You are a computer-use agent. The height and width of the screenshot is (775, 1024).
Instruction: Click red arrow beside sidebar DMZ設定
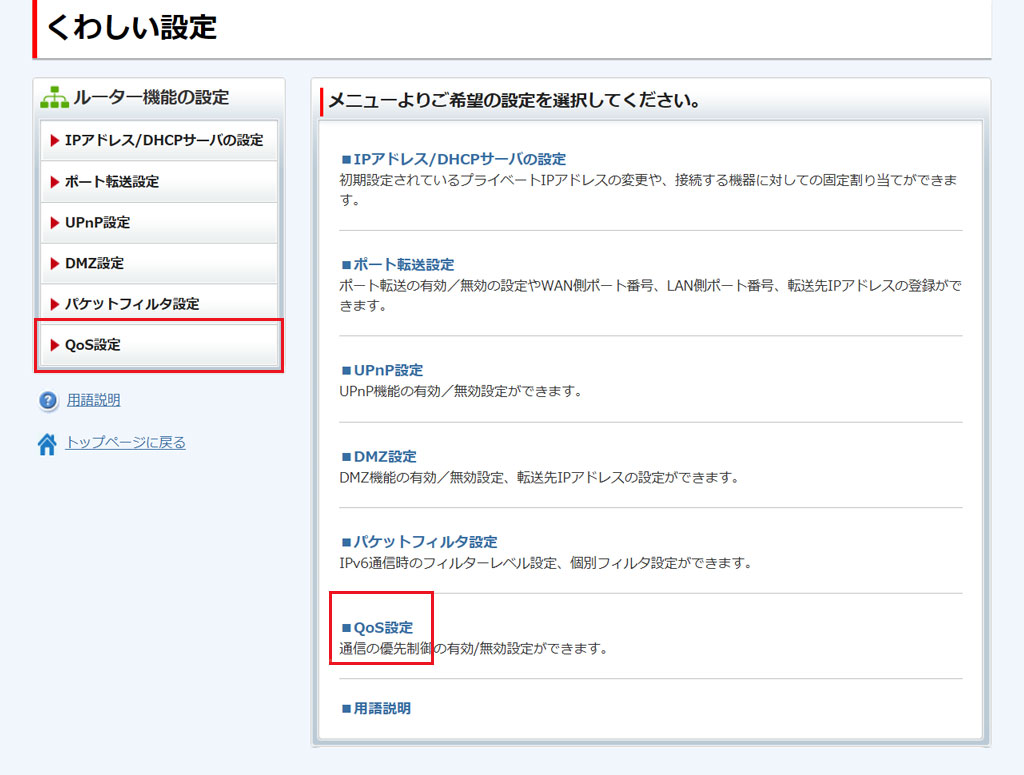click(x=55, y=264)
